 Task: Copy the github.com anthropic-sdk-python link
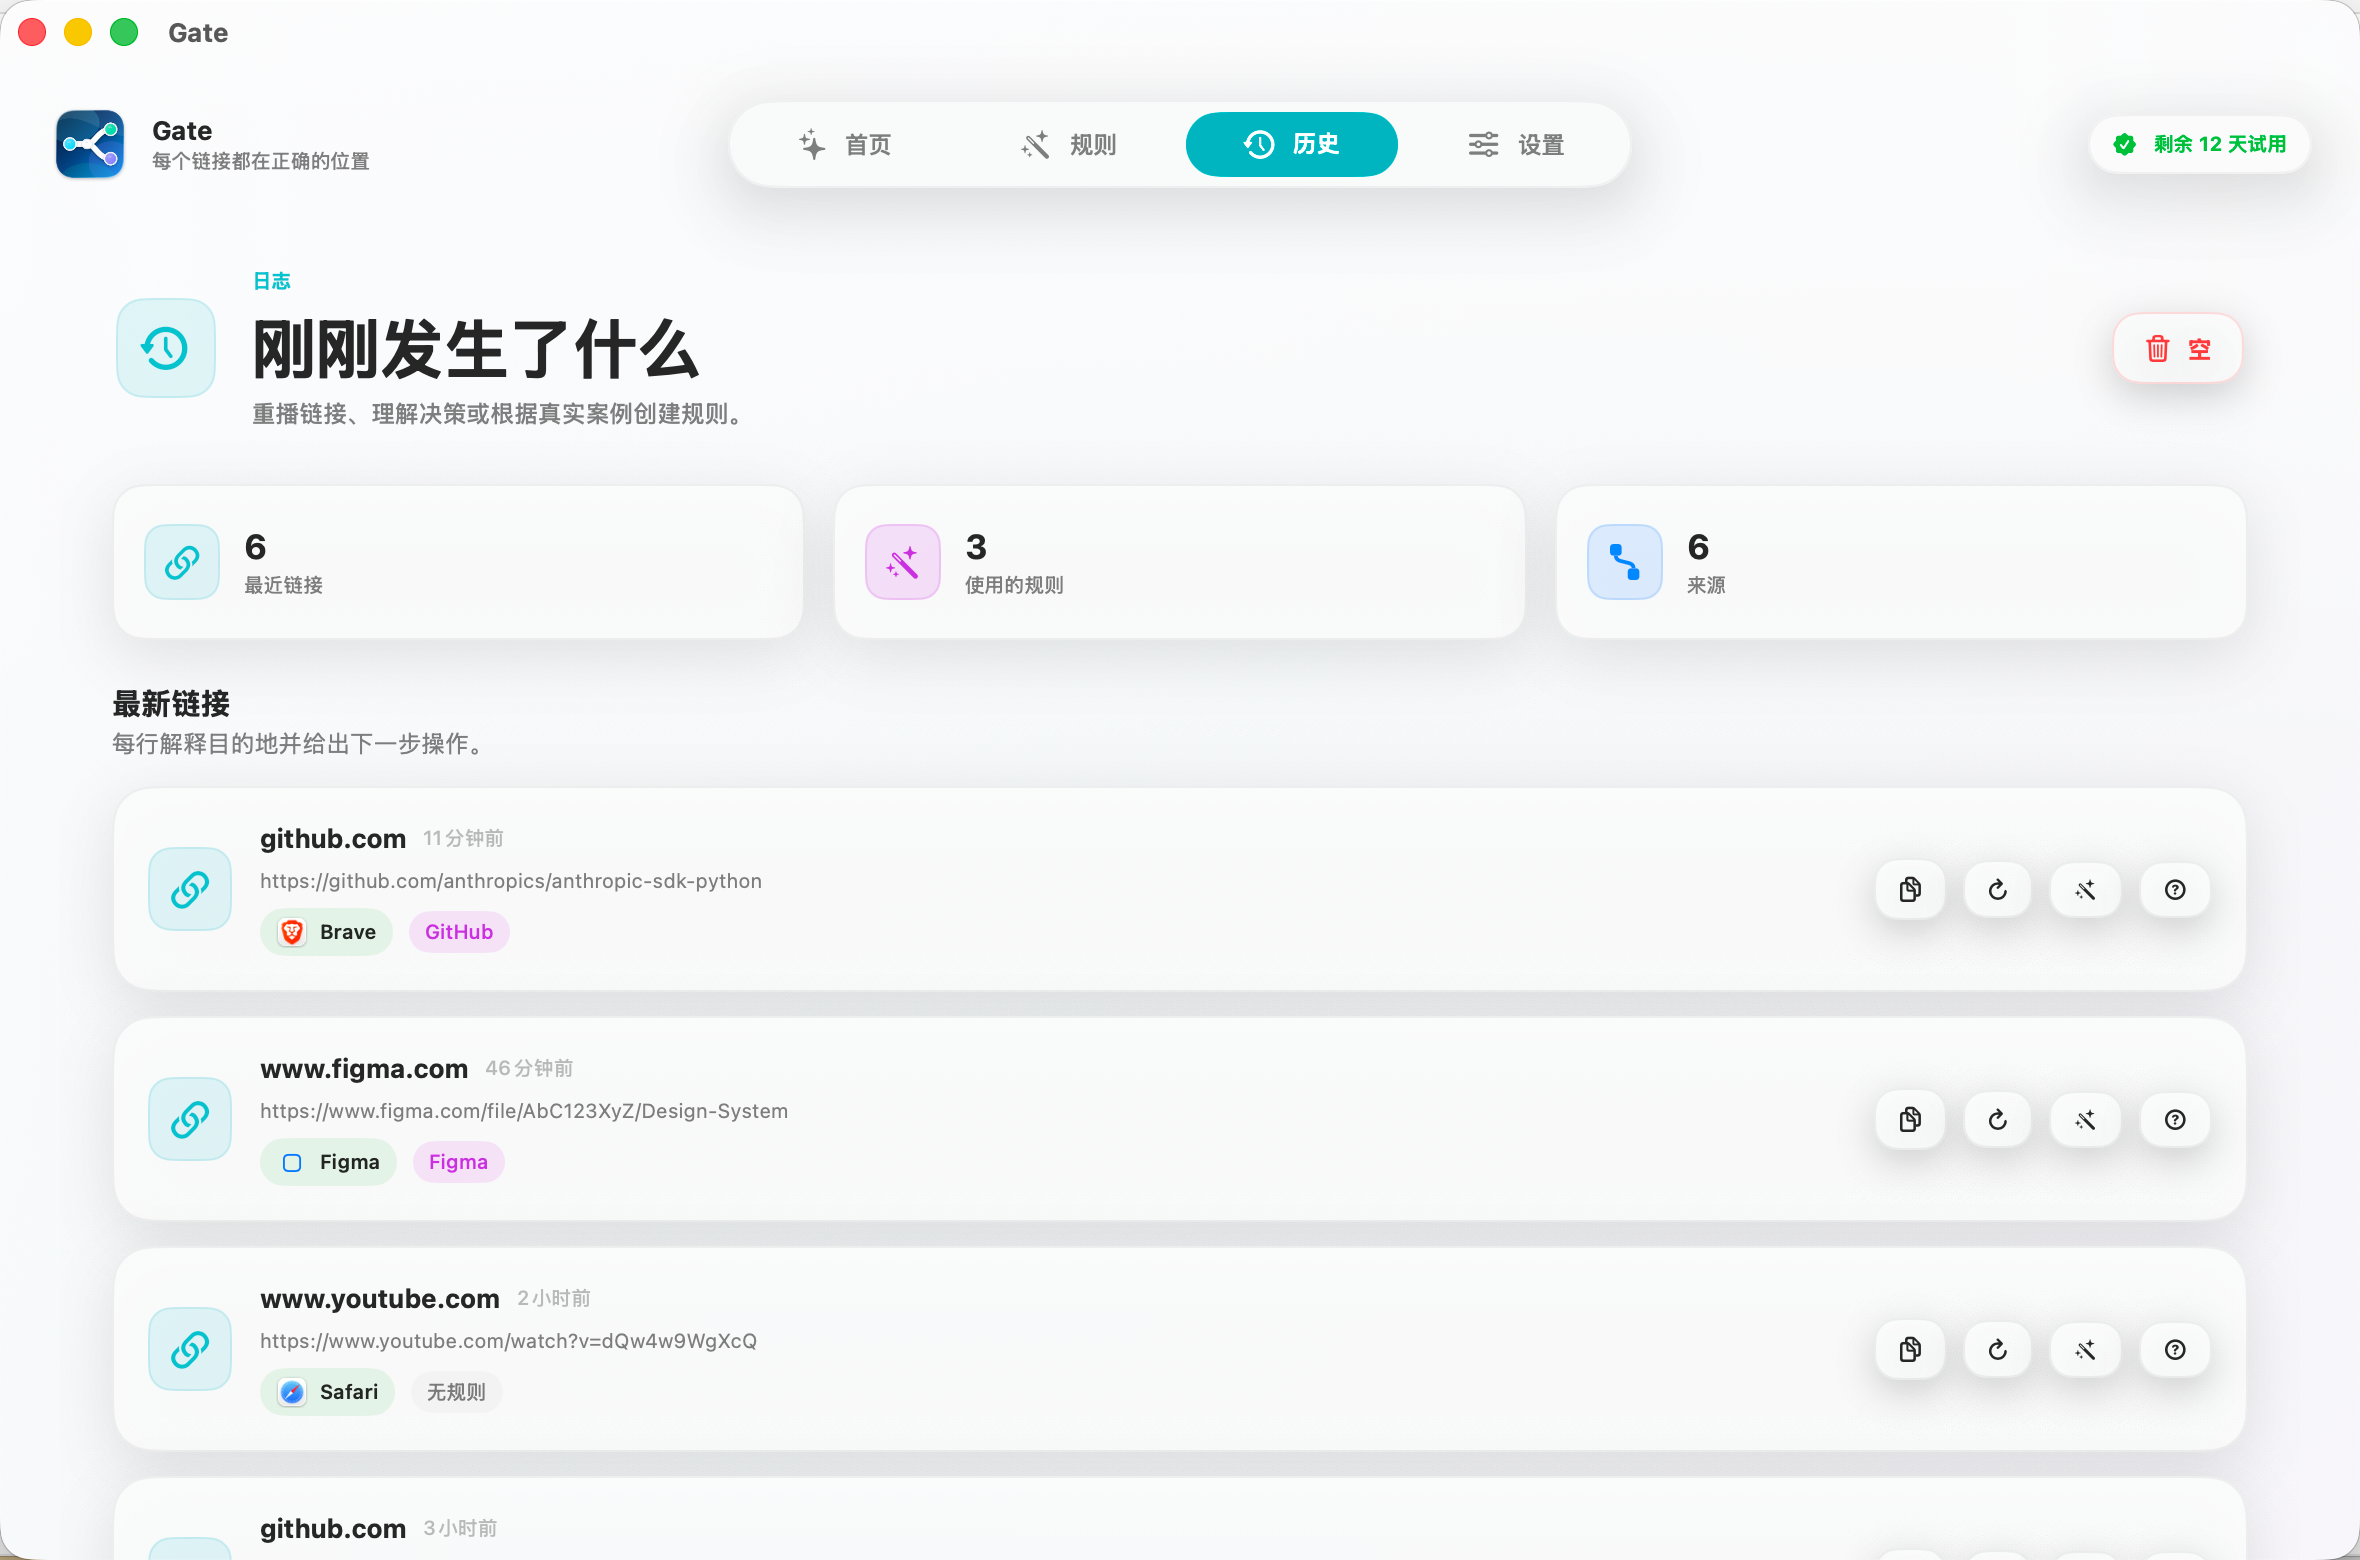coord(1910,890)
